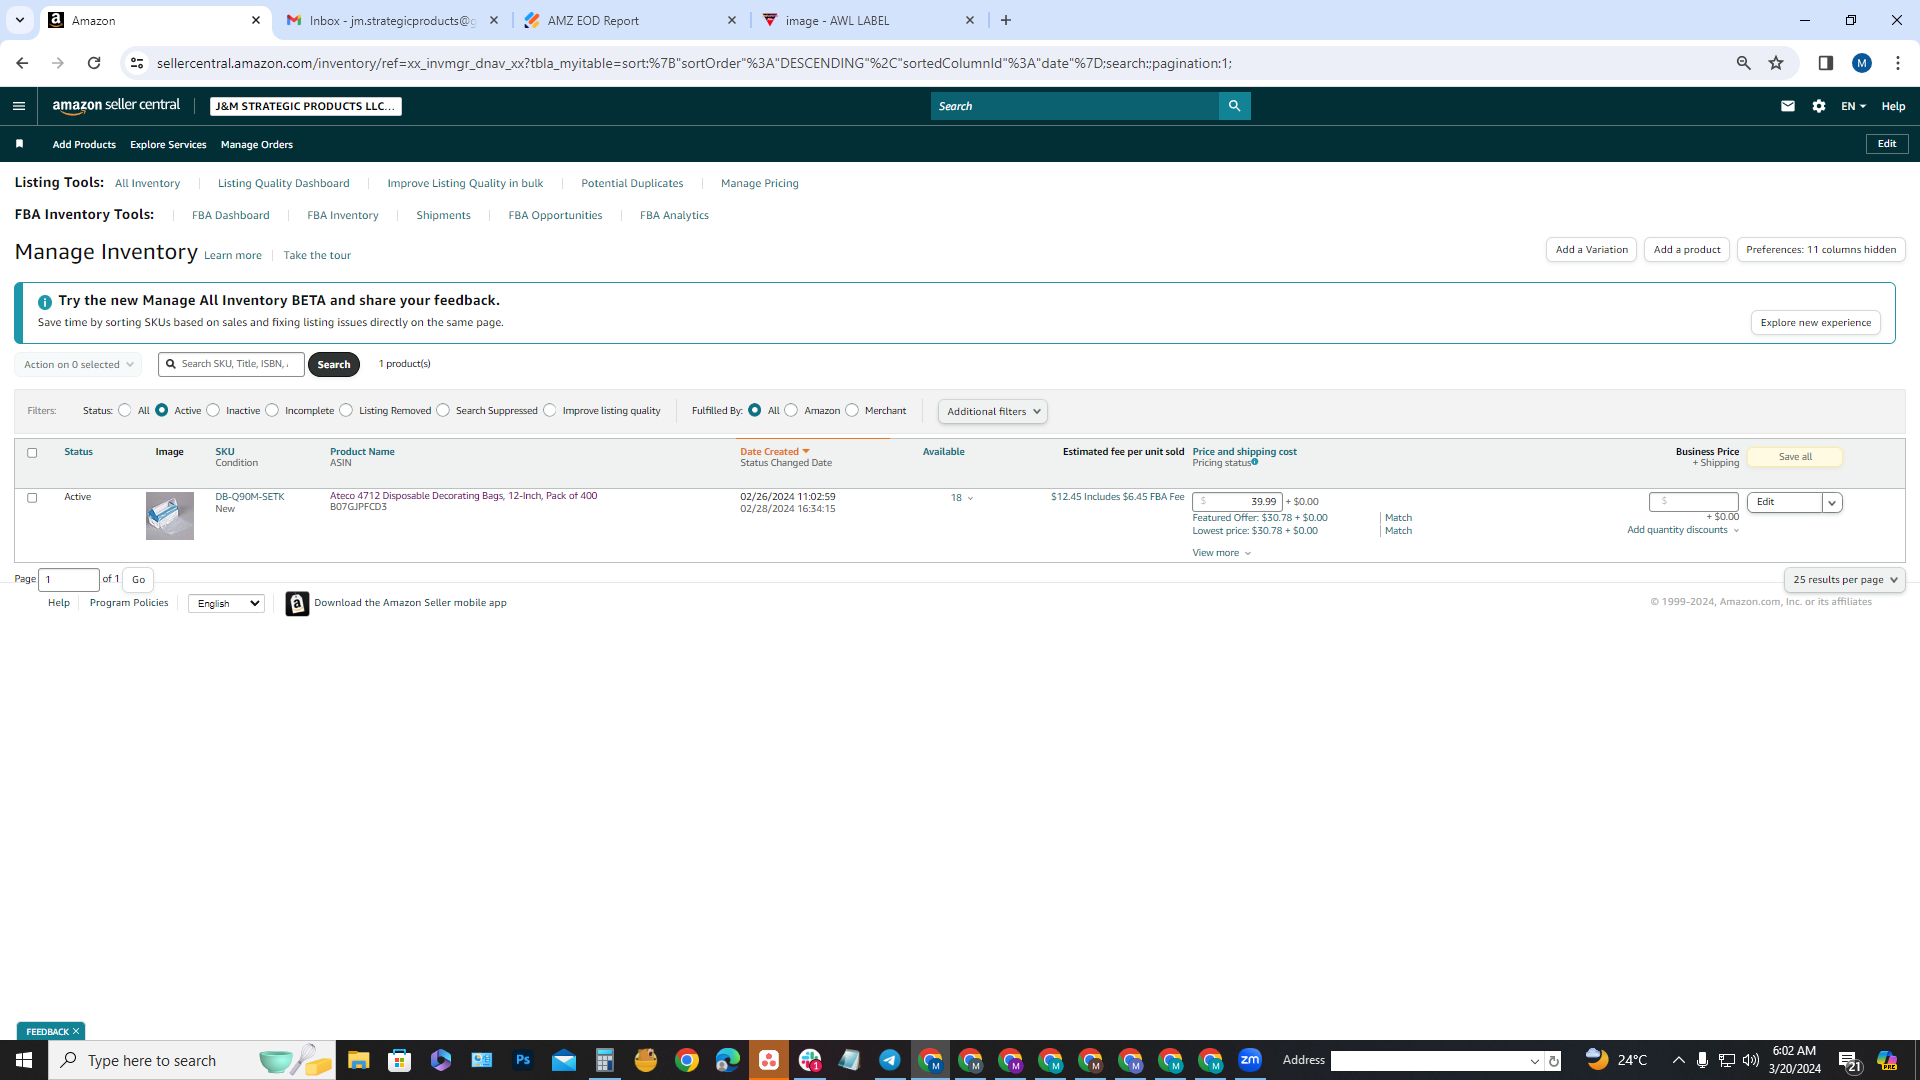
Task: Open the browser side panel icon
Action: tap(1825, 63)
